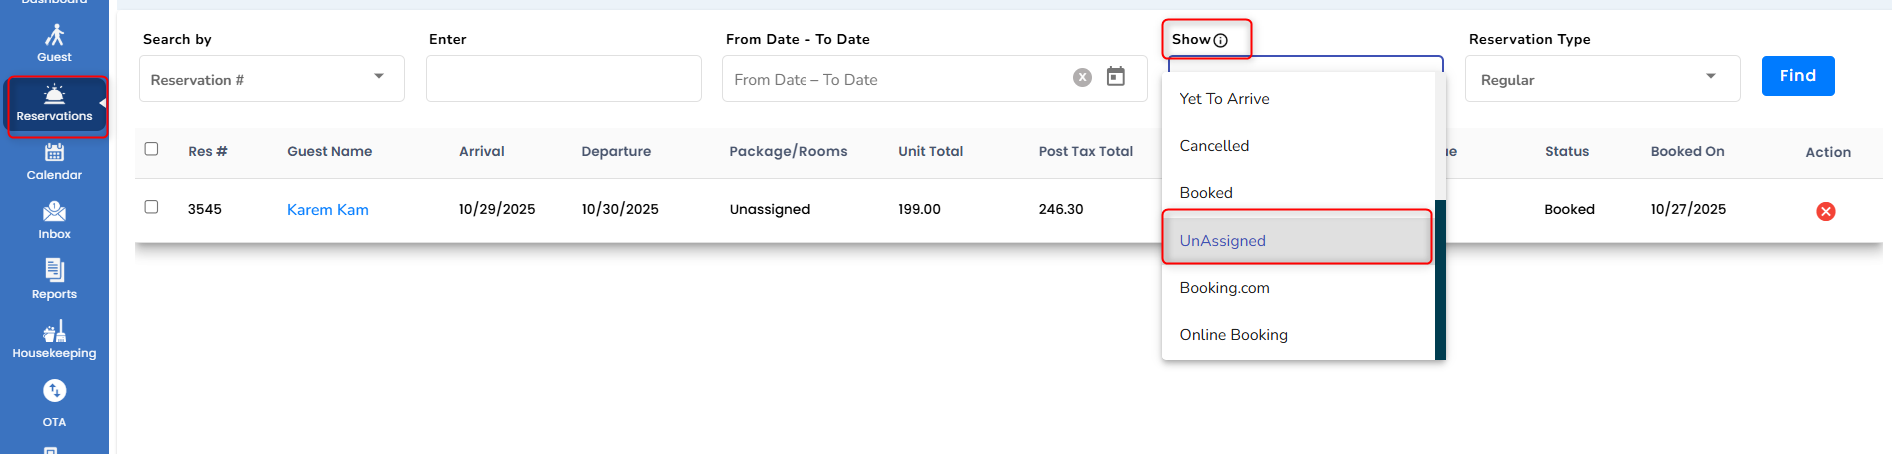Image resolution: width=1892 pixels, height=454 pixels.
Task: Select UnAssigned from the Show list
Action: pyautogui.click(x=1223, y=240)
